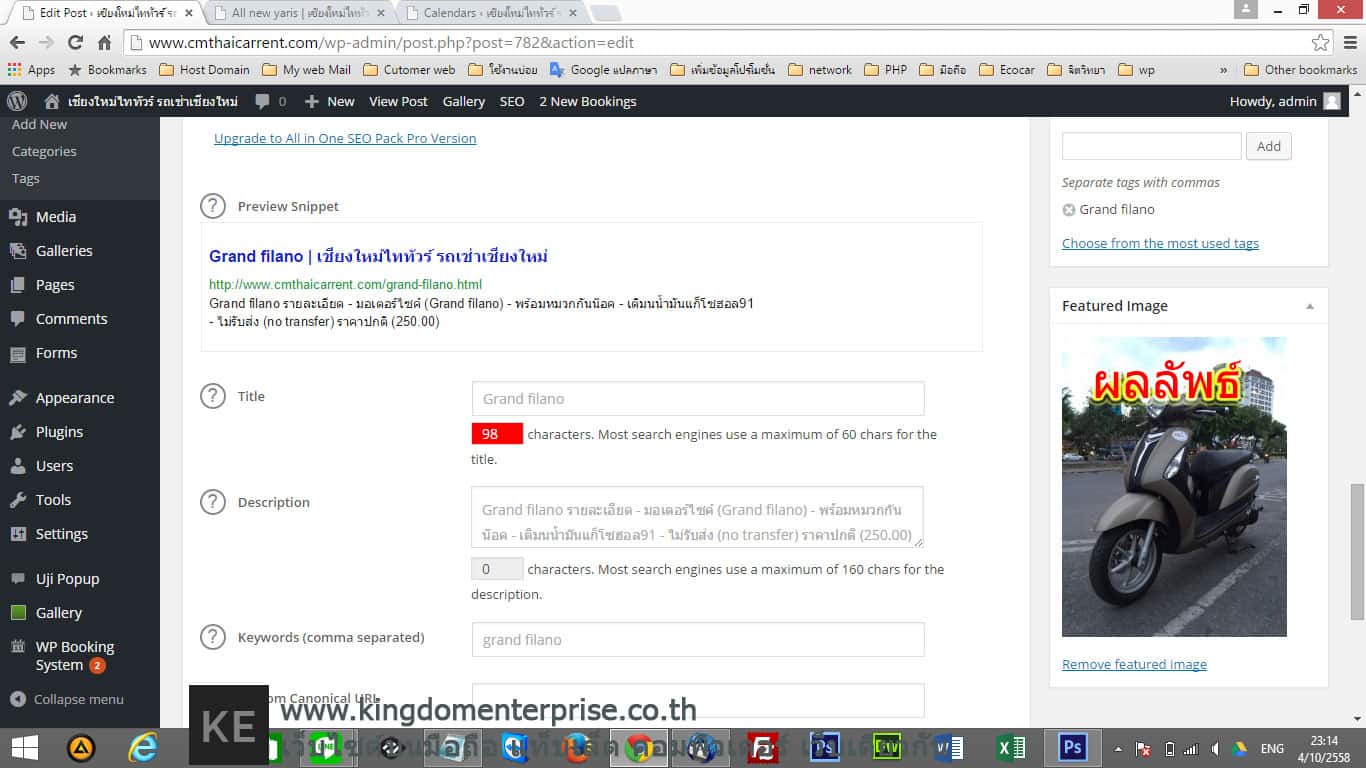
Task: Open the comments bubble in admin bar
Action: (x=269, y=101)
